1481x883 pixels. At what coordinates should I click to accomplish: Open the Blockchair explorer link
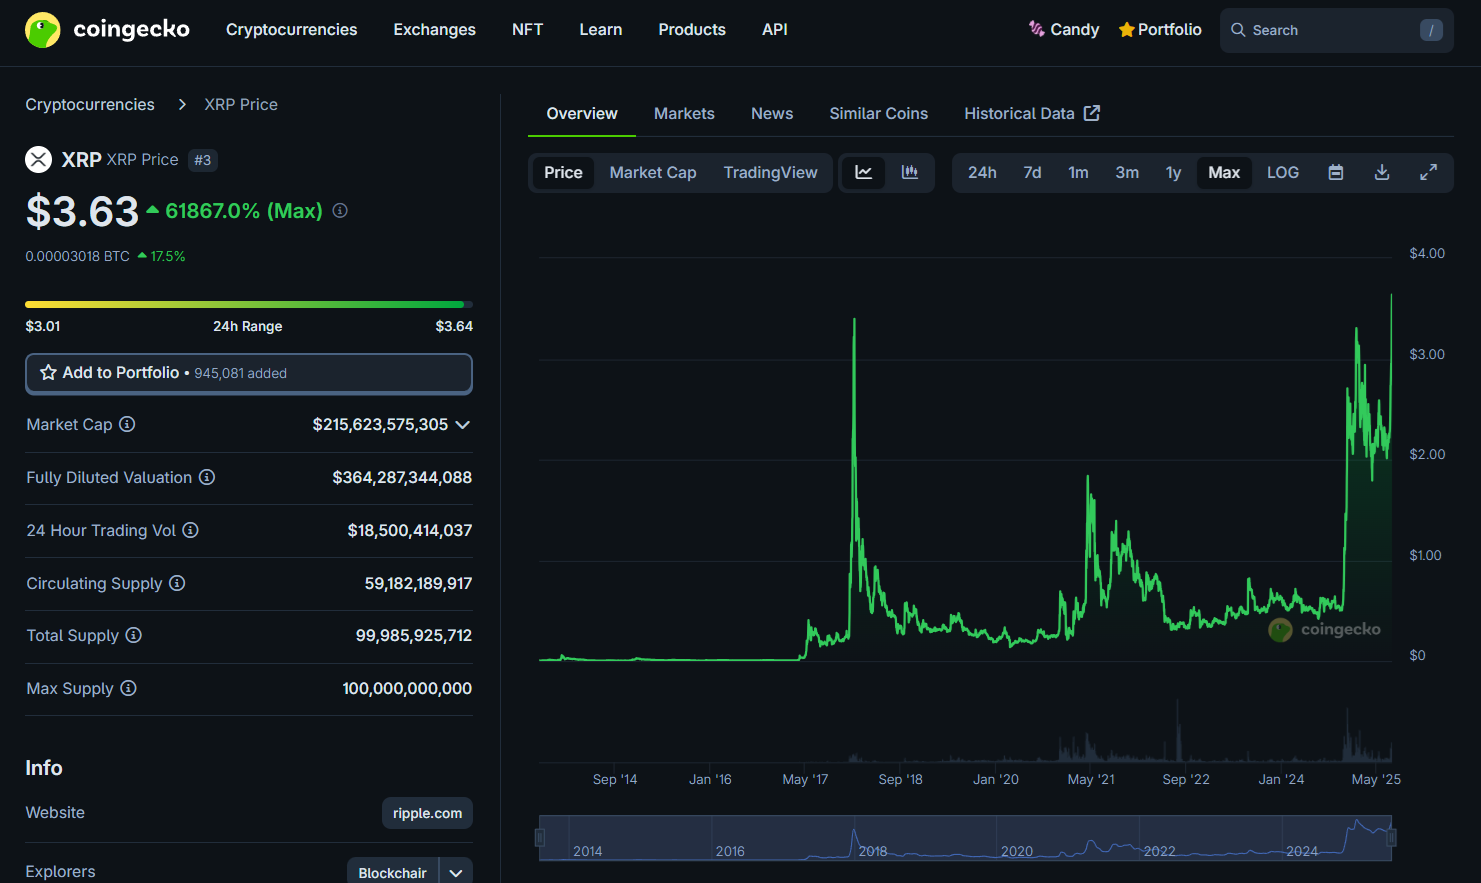pyautogui.click(x=392, y=872)
